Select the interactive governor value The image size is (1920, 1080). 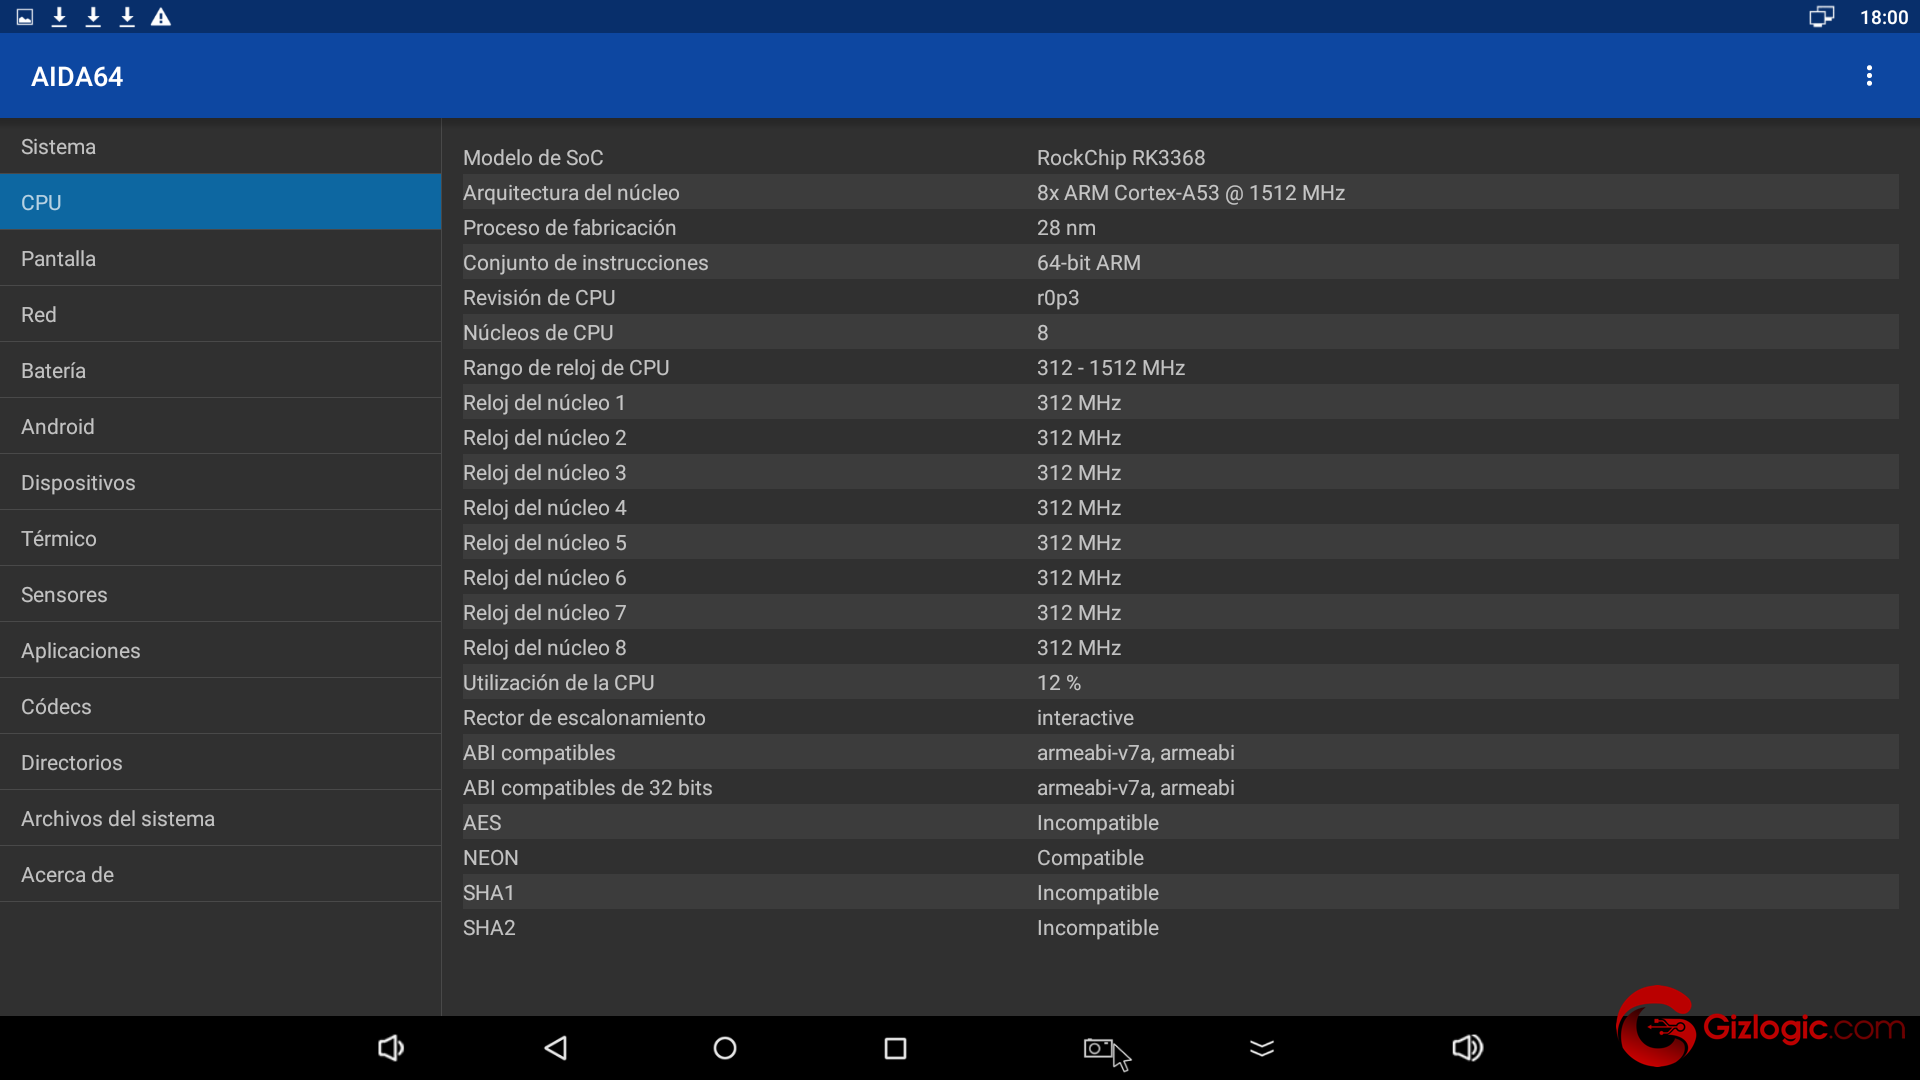coord(1085,717)
